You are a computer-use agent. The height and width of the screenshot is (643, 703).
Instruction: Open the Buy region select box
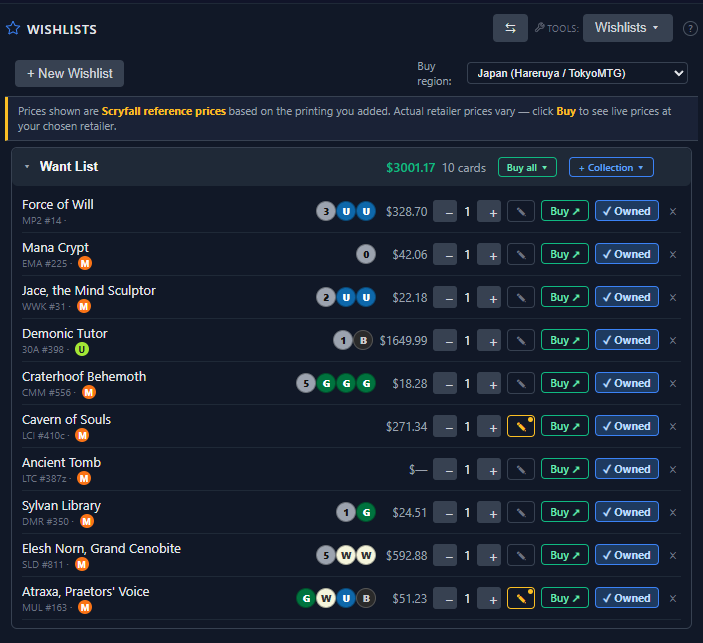(x=577, y=73)
